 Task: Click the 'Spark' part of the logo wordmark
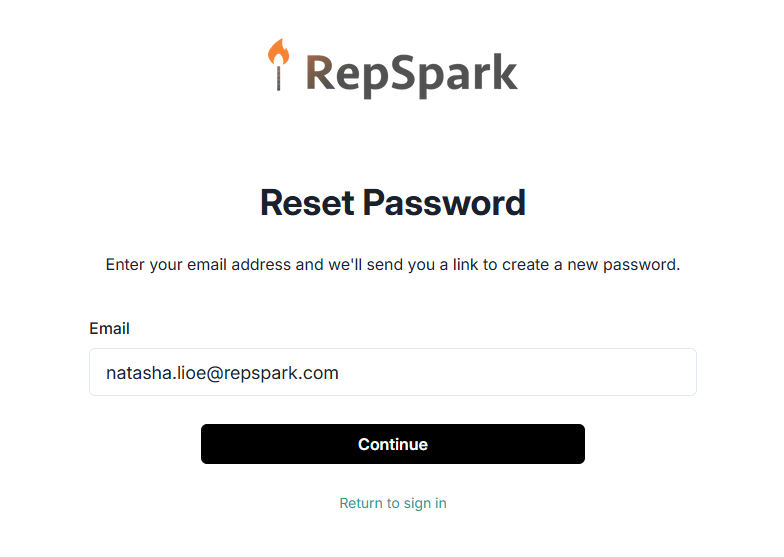point(454,74)
